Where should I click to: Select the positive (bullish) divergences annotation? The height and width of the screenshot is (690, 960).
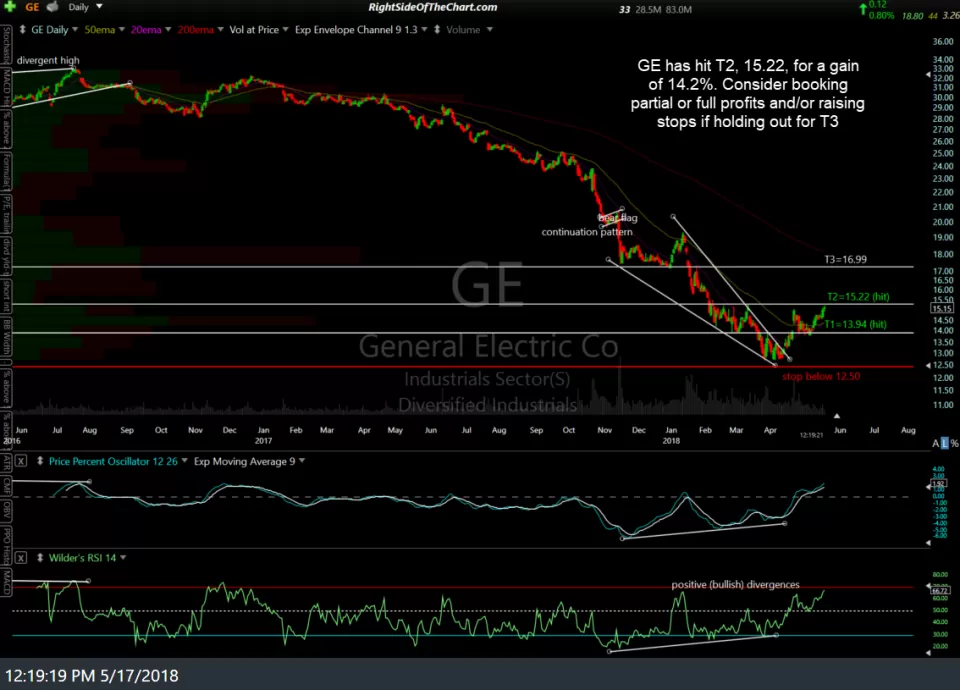pyautogui.click(x=735, y=585)
